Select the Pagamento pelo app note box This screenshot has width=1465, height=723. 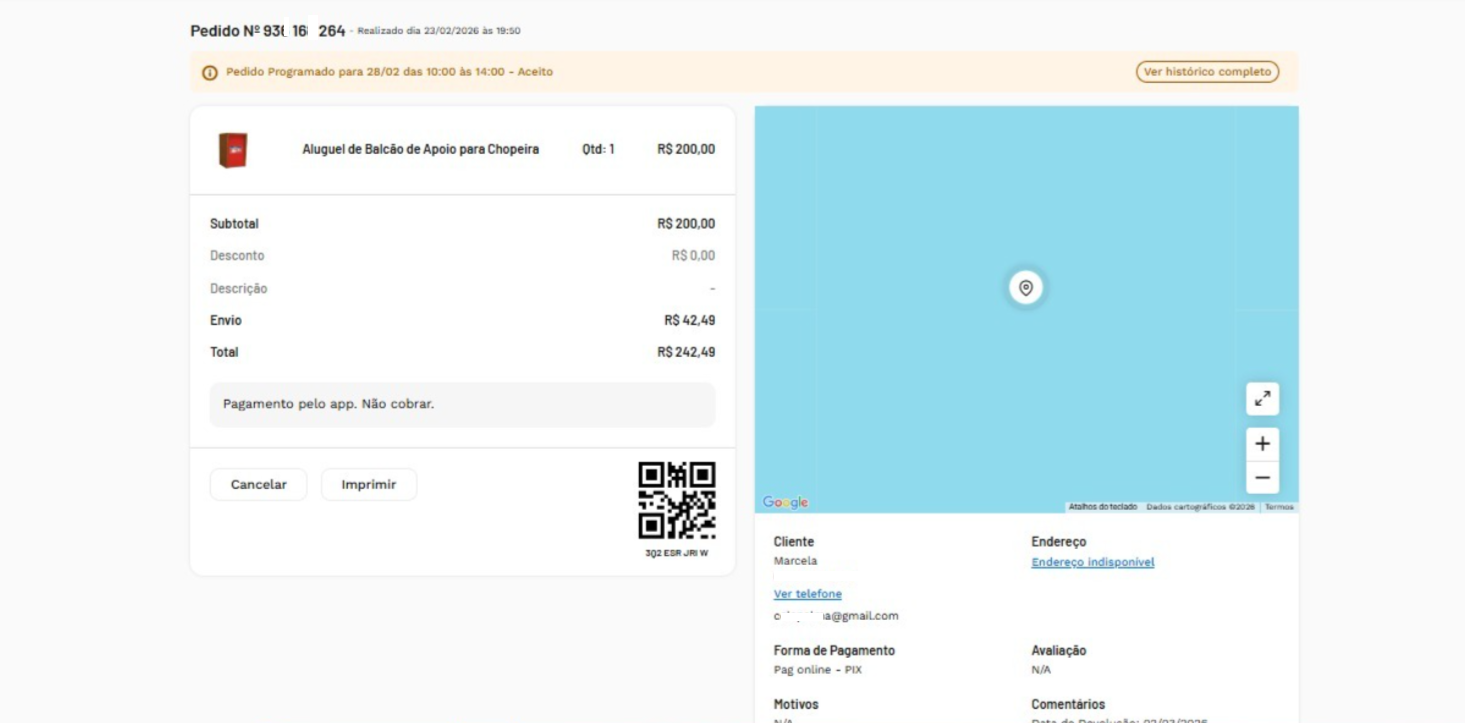point(461,404)
